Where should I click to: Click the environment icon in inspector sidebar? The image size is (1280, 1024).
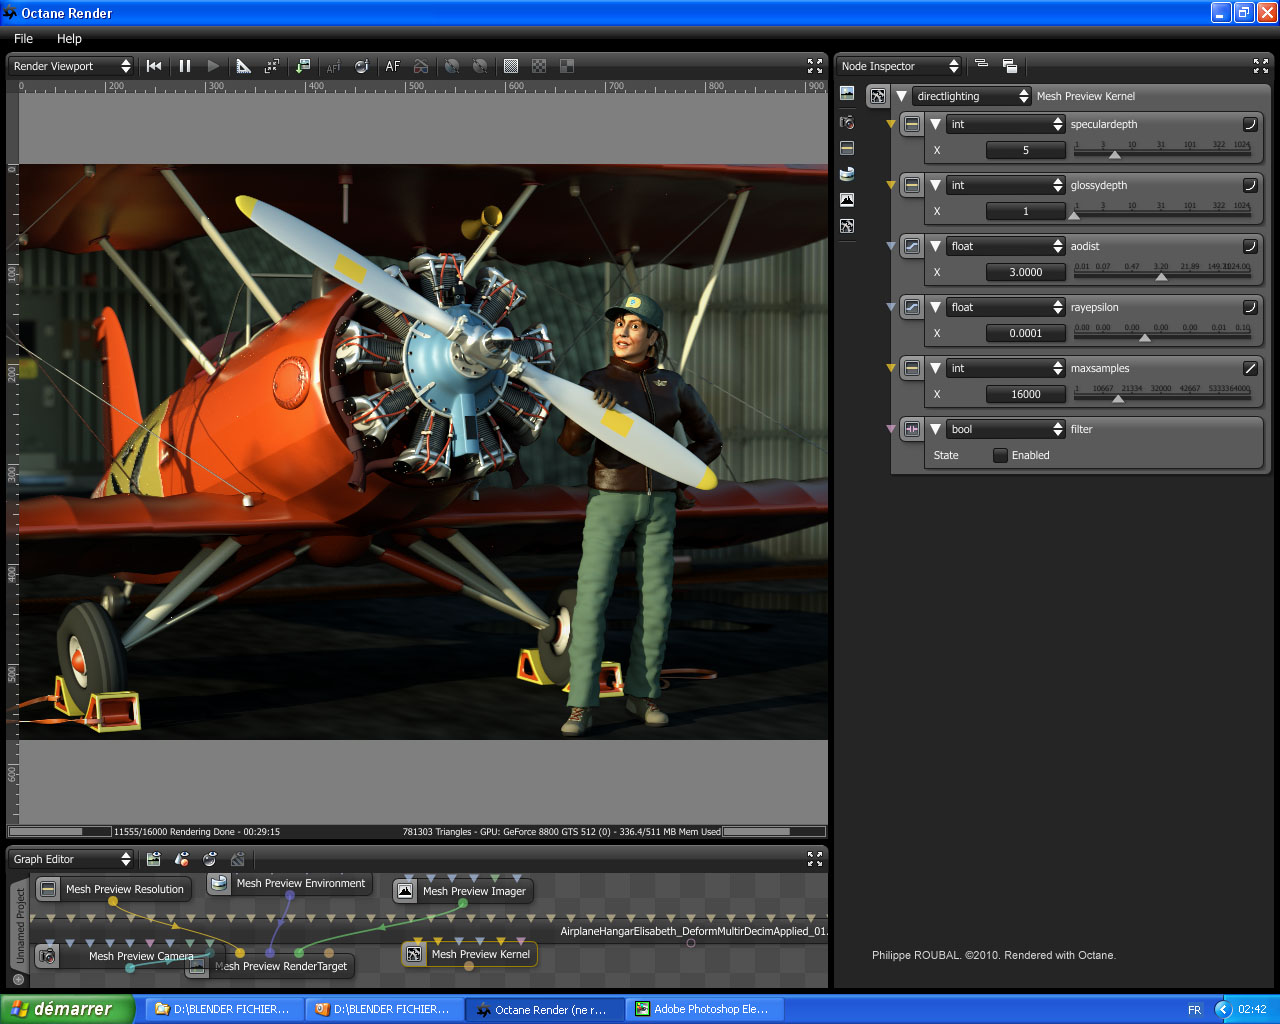pos(847,174)
